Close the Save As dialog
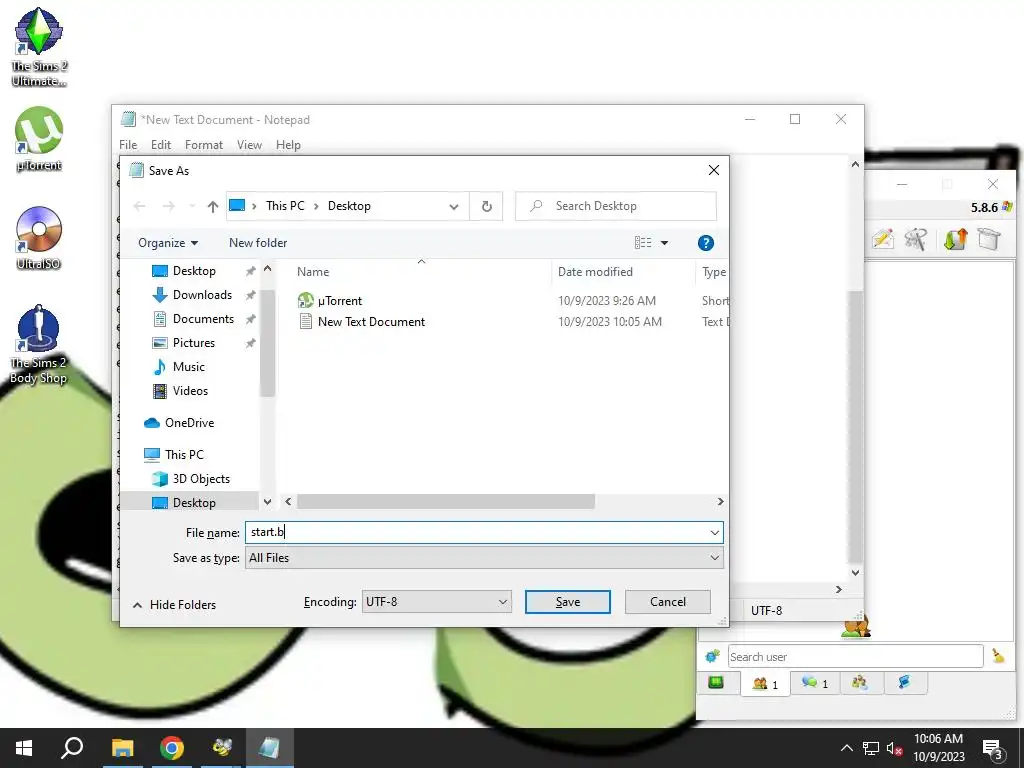 [x=714, y=170]
